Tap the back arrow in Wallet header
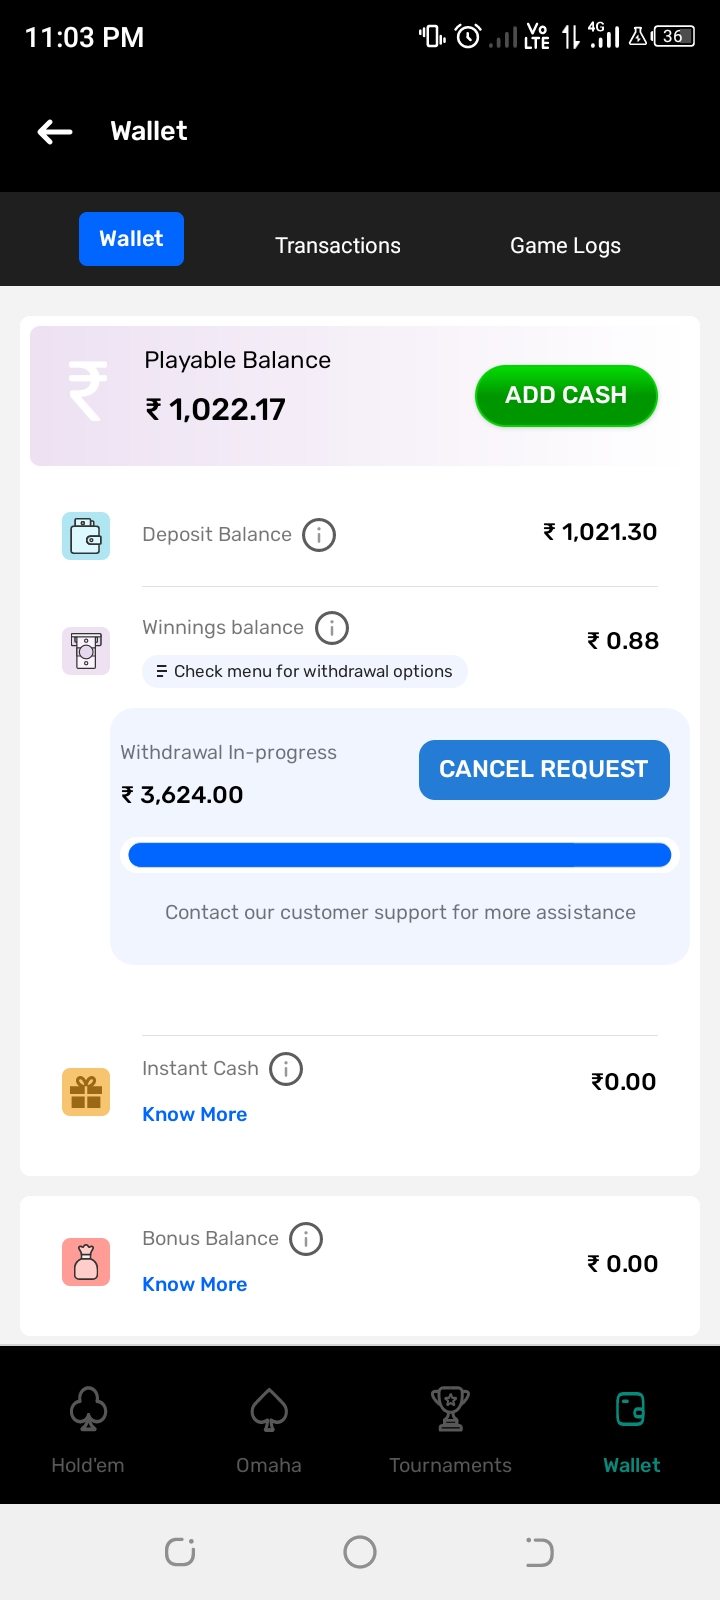 [x=55, y=131]
